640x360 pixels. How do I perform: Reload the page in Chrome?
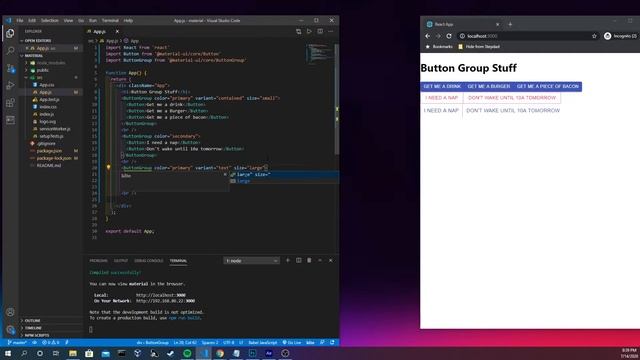449,36
